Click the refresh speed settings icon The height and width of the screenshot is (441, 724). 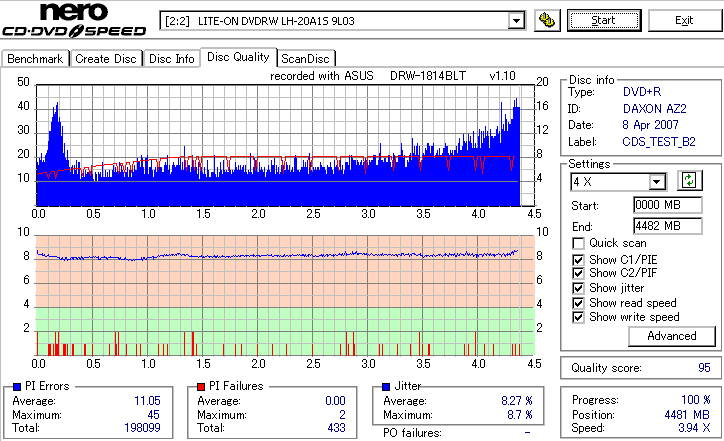689,181
